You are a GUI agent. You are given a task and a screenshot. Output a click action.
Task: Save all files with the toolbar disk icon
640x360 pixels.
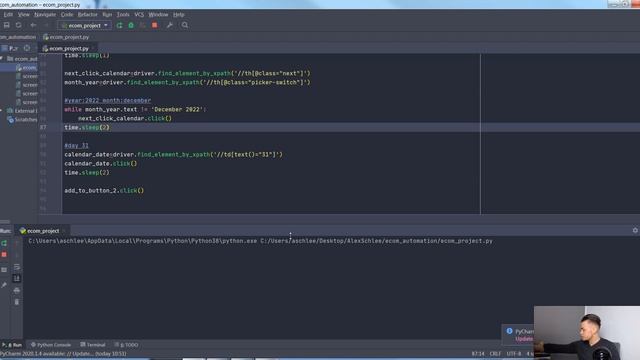pyautogui.click(x=7, y=25)
